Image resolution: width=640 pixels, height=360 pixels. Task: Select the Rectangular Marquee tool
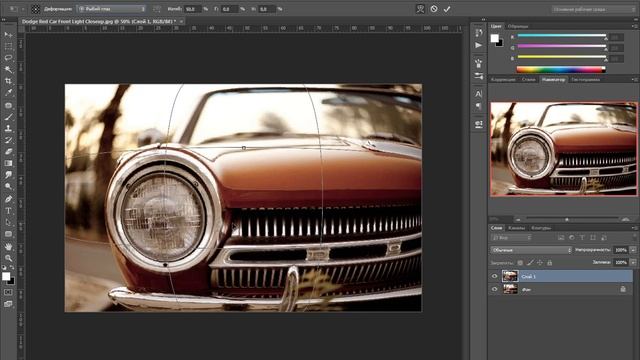click(x=8, y=47)
